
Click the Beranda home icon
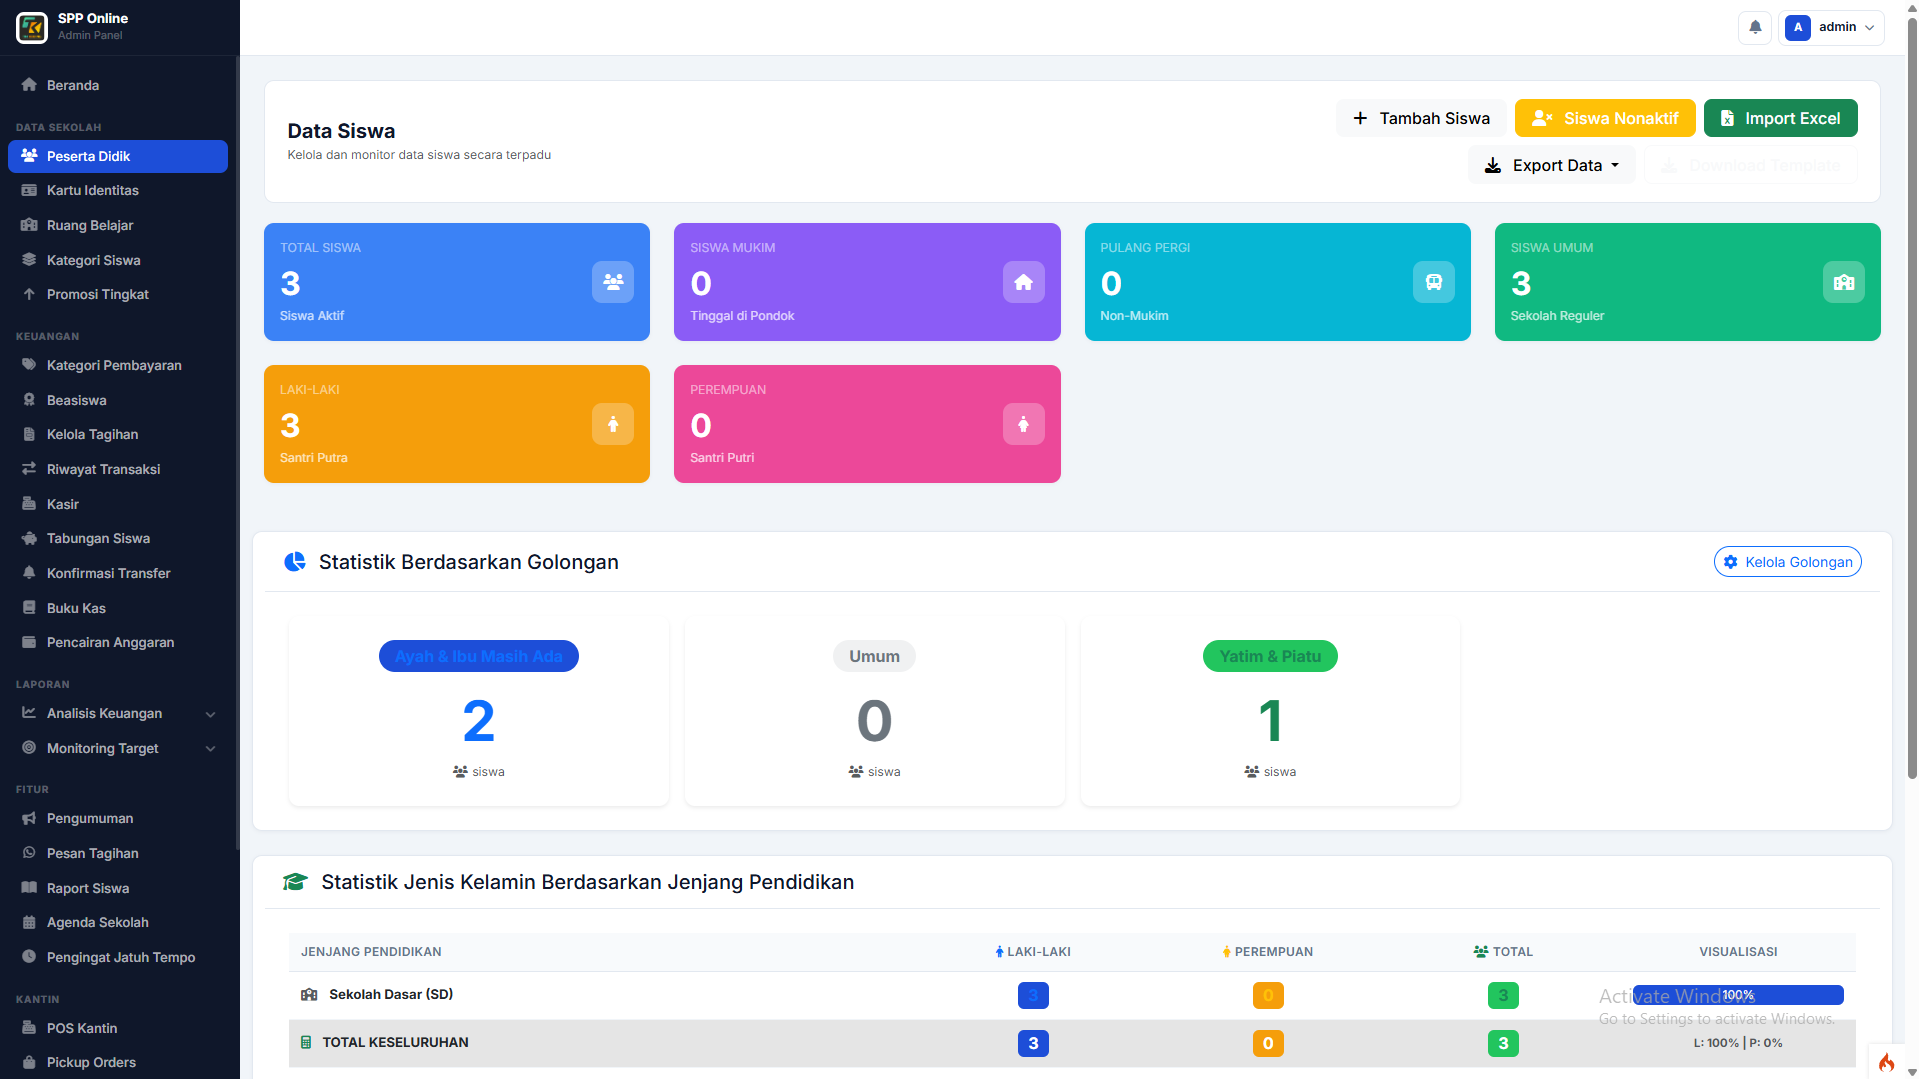click(x=29, y=85)
